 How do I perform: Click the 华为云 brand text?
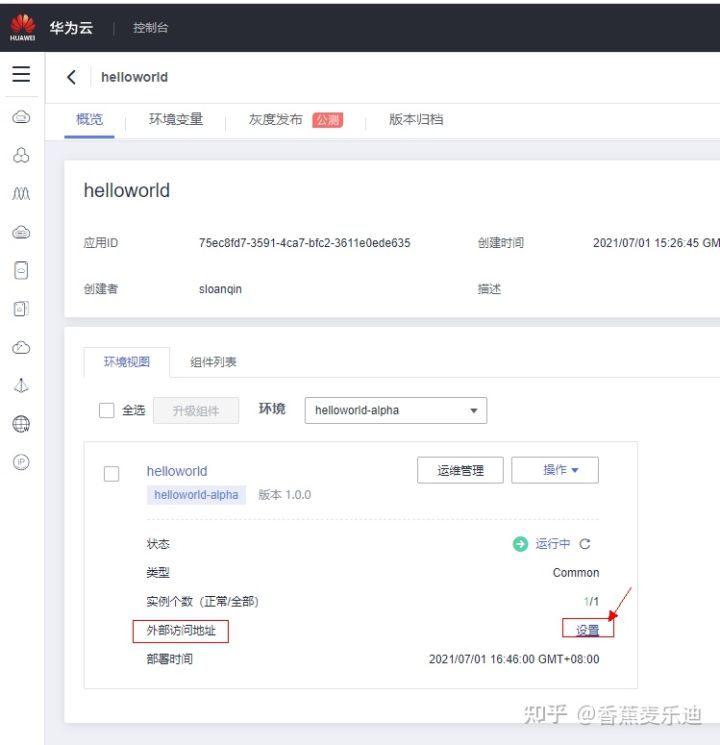[71, 28]
